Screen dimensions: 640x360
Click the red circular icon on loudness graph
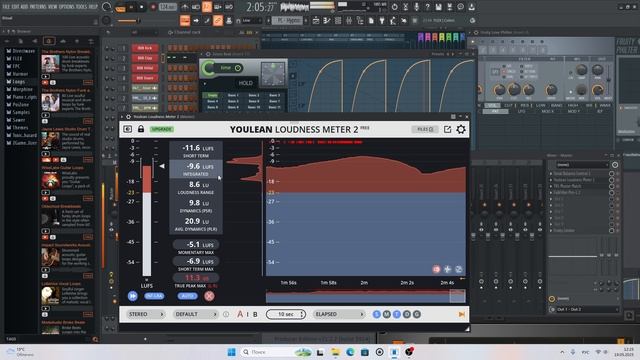[436, 269]
